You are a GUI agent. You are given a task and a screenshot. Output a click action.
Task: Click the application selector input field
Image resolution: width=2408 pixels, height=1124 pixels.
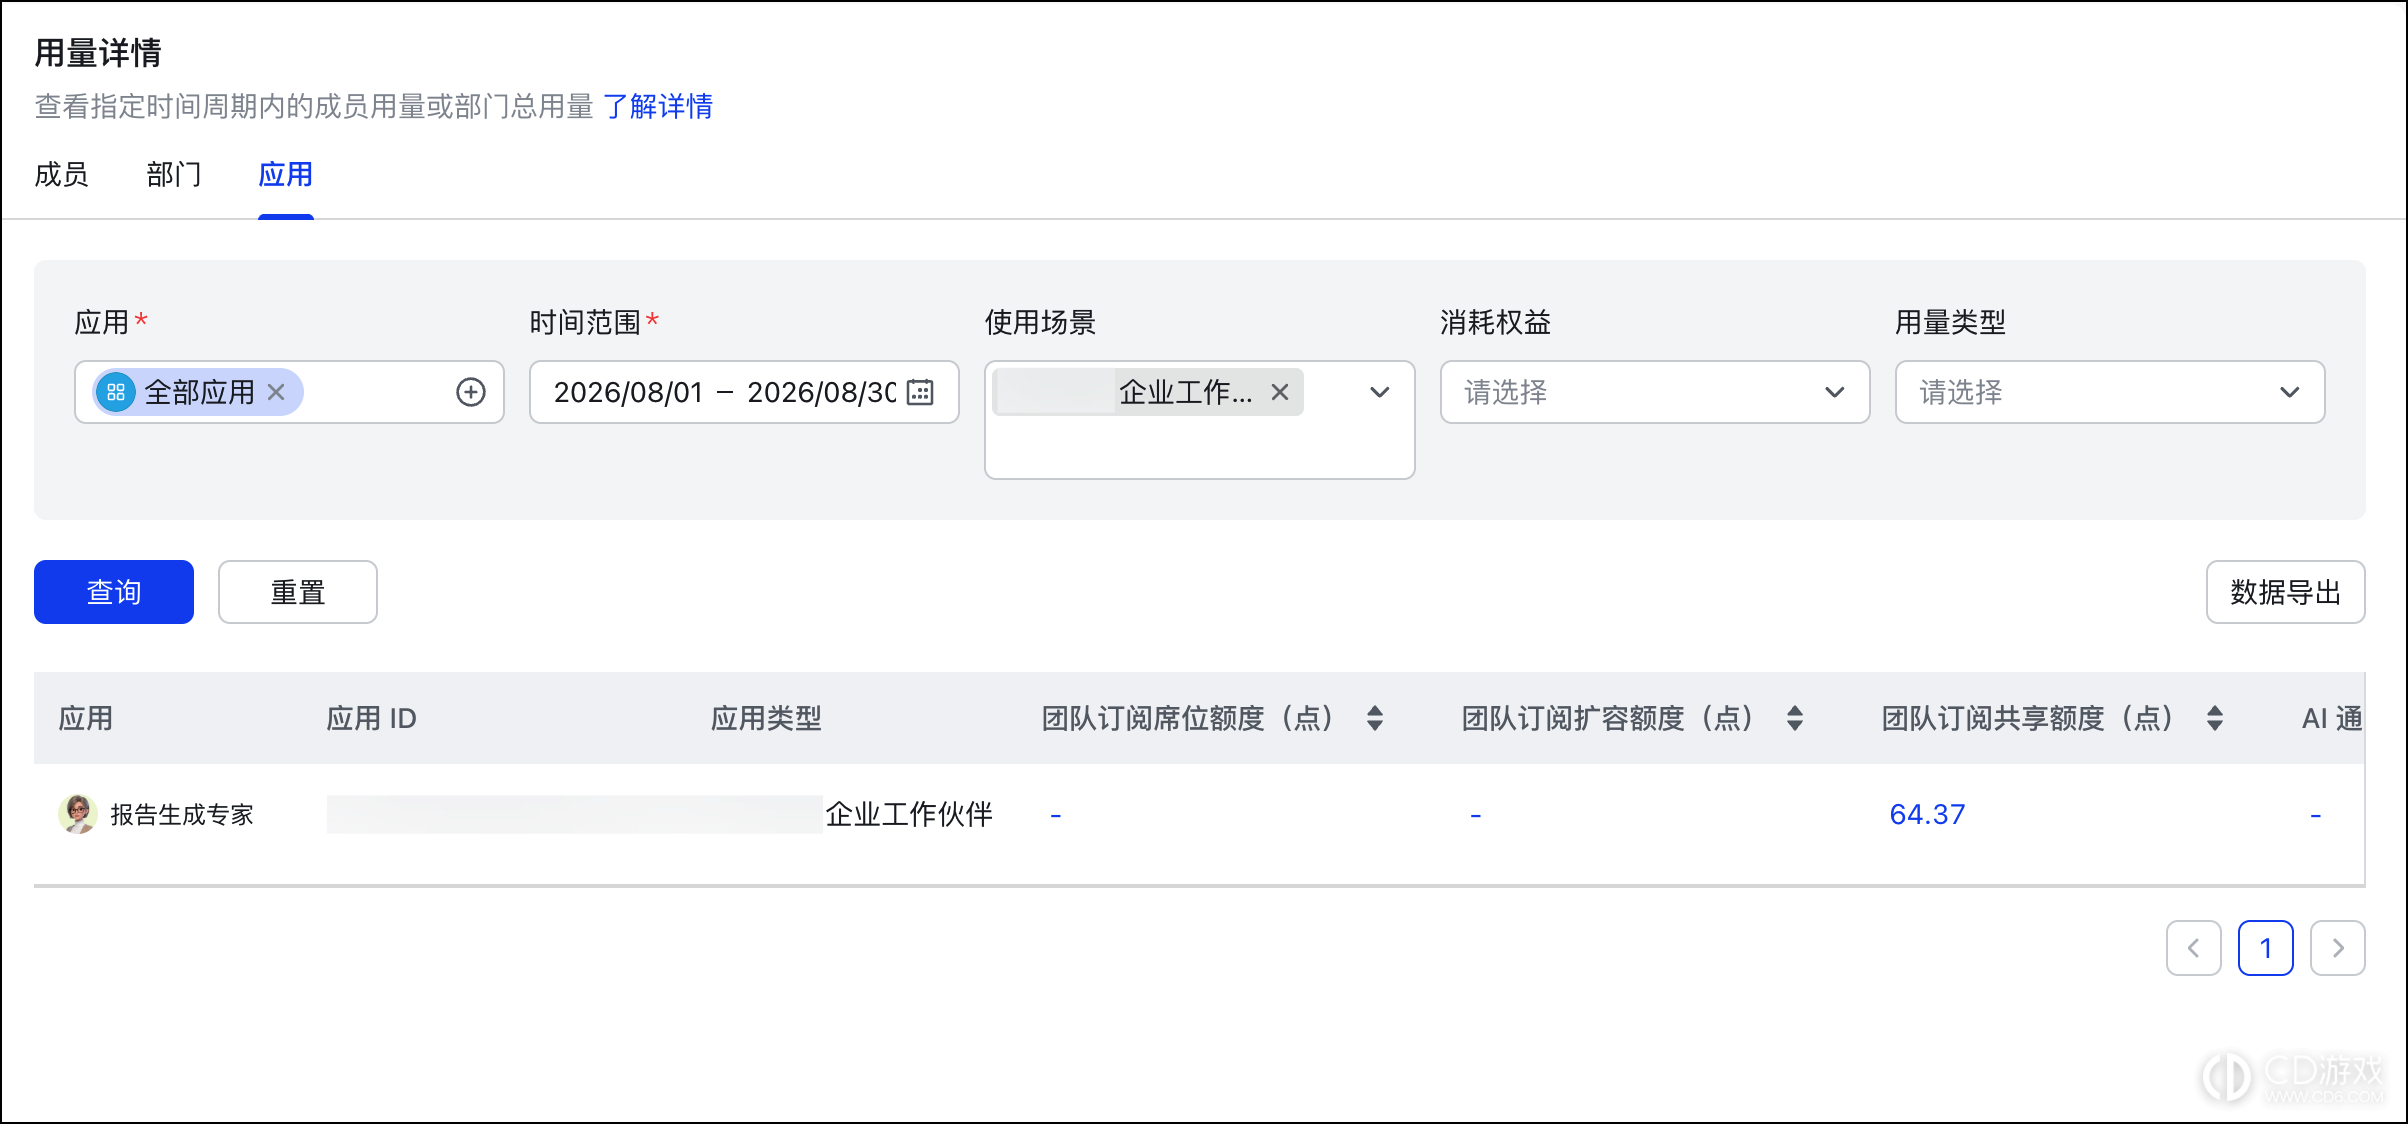(289, 392)
